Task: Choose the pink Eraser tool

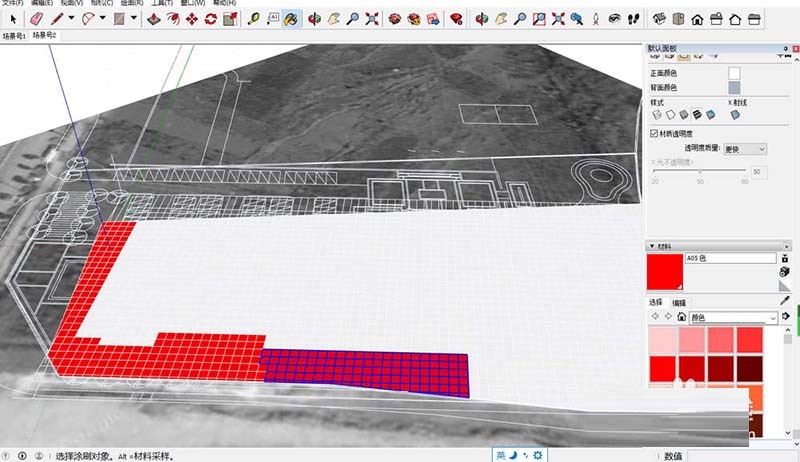Action: 37,19
